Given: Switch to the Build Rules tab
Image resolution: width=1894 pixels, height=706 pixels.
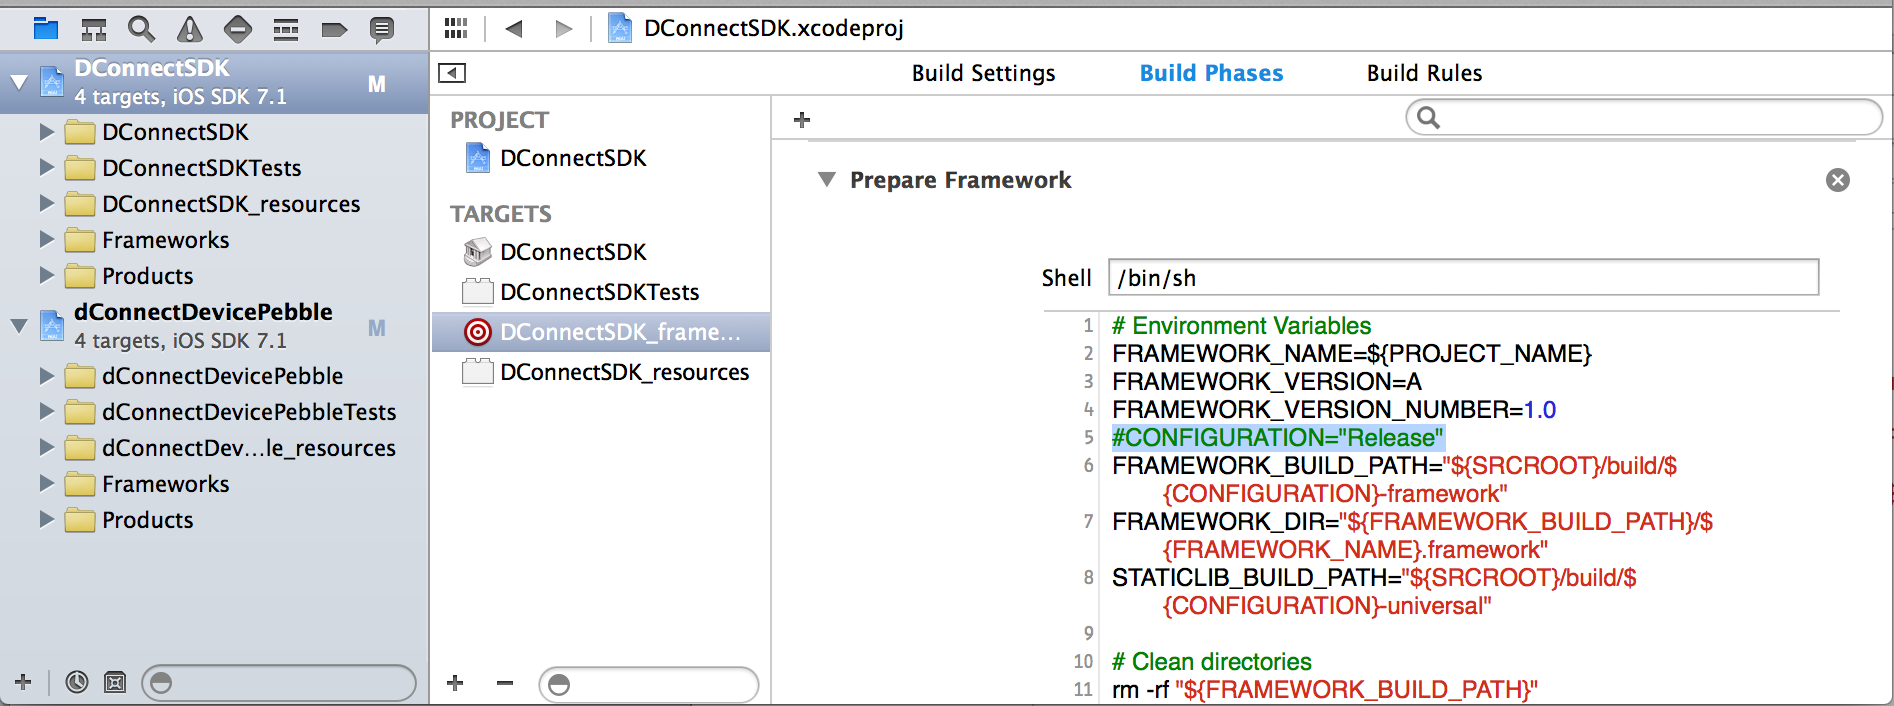Looking at the screenshot, I should coord(1424,73).
